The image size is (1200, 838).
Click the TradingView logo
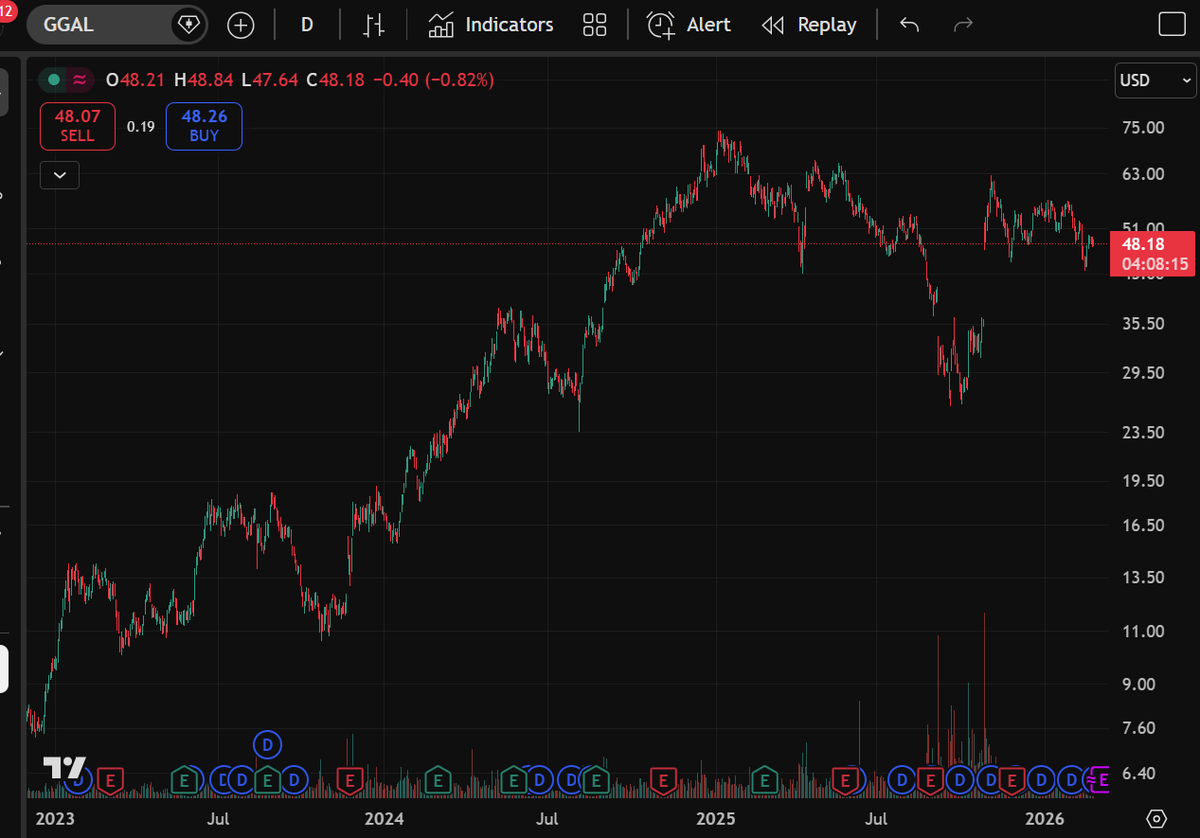click(x=65, y=768)
